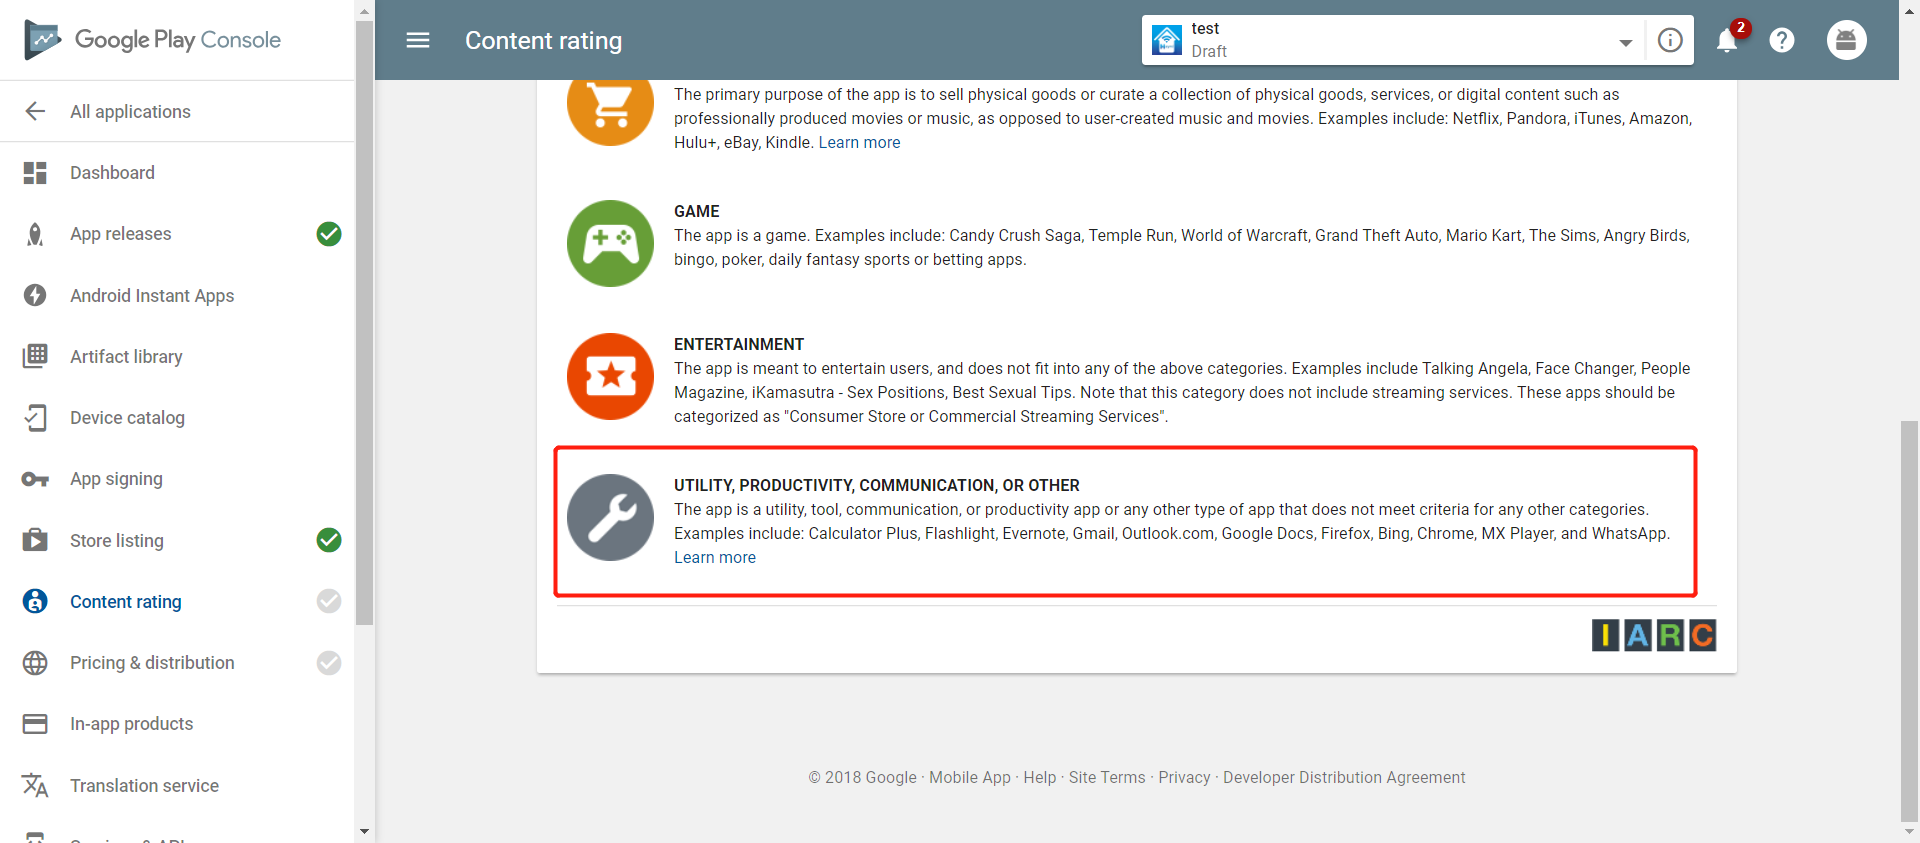Open the account avatar menu
The image size is (1920, 843).
point(1846,40)
